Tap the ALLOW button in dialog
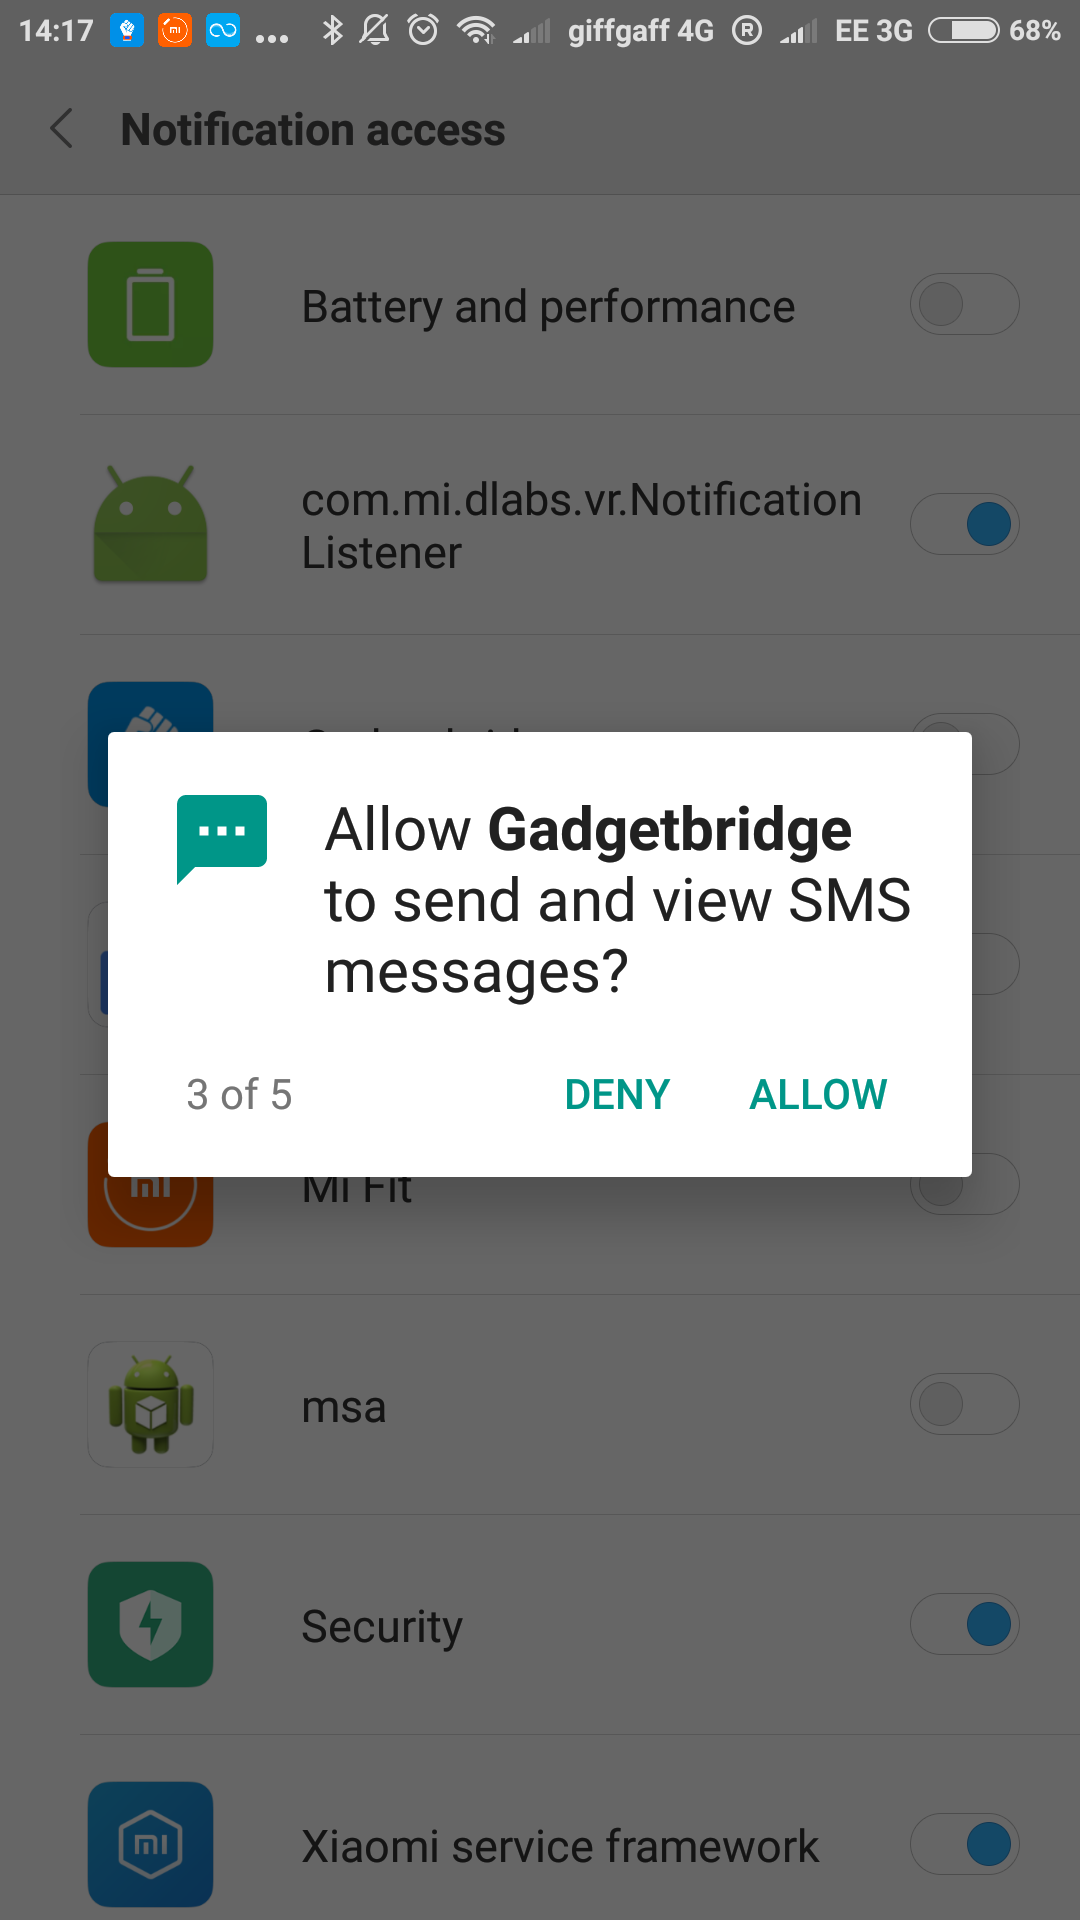The image size is (1080, 1920). [818, 1095]
